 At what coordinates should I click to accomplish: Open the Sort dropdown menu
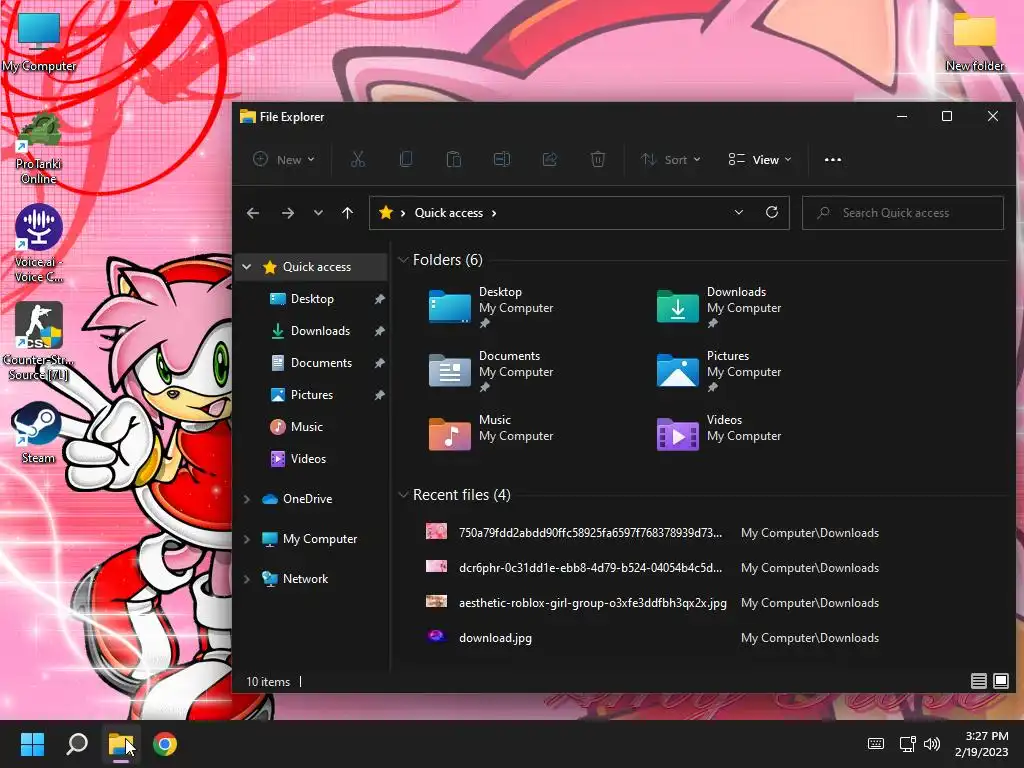pyautogui.click(x=671, y=159)
